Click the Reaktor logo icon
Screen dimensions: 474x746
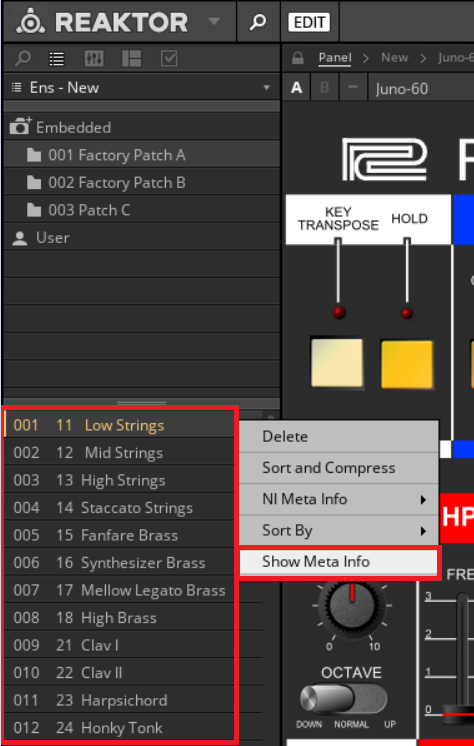(32, 21)
